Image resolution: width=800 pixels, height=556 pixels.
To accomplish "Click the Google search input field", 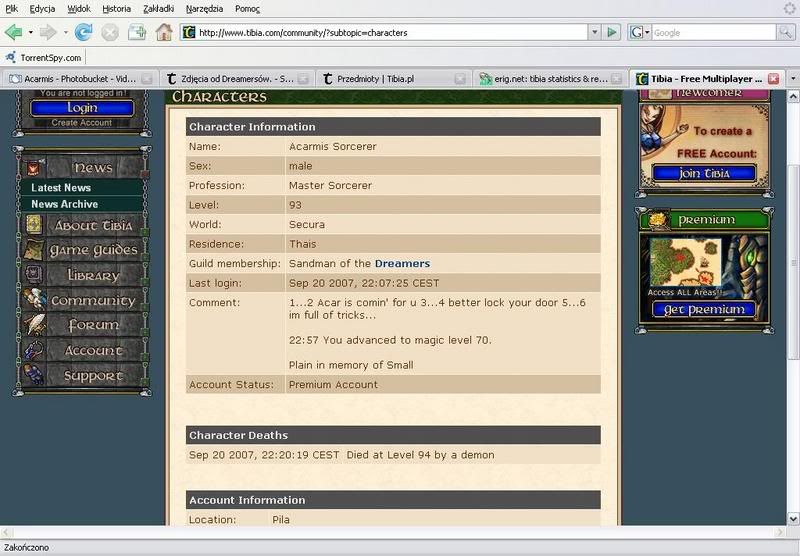I will (x=713, y=33).
